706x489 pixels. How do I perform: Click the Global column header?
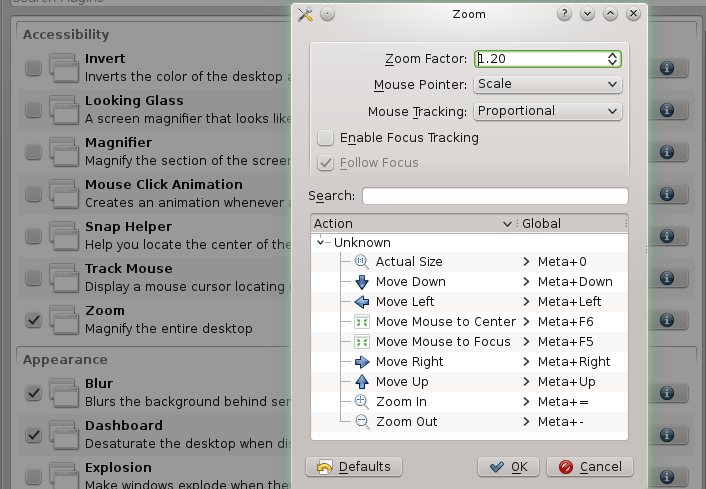click(x=572, y=224)
